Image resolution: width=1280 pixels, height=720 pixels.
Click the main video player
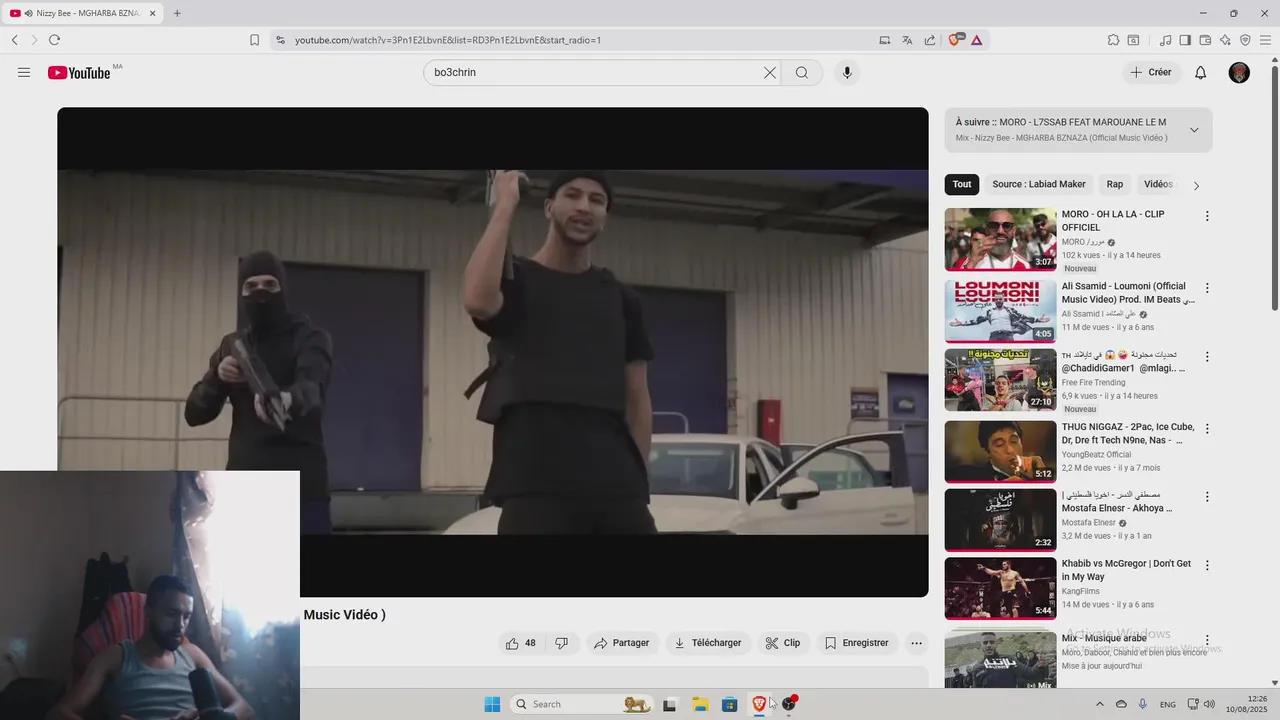point(493,352)
